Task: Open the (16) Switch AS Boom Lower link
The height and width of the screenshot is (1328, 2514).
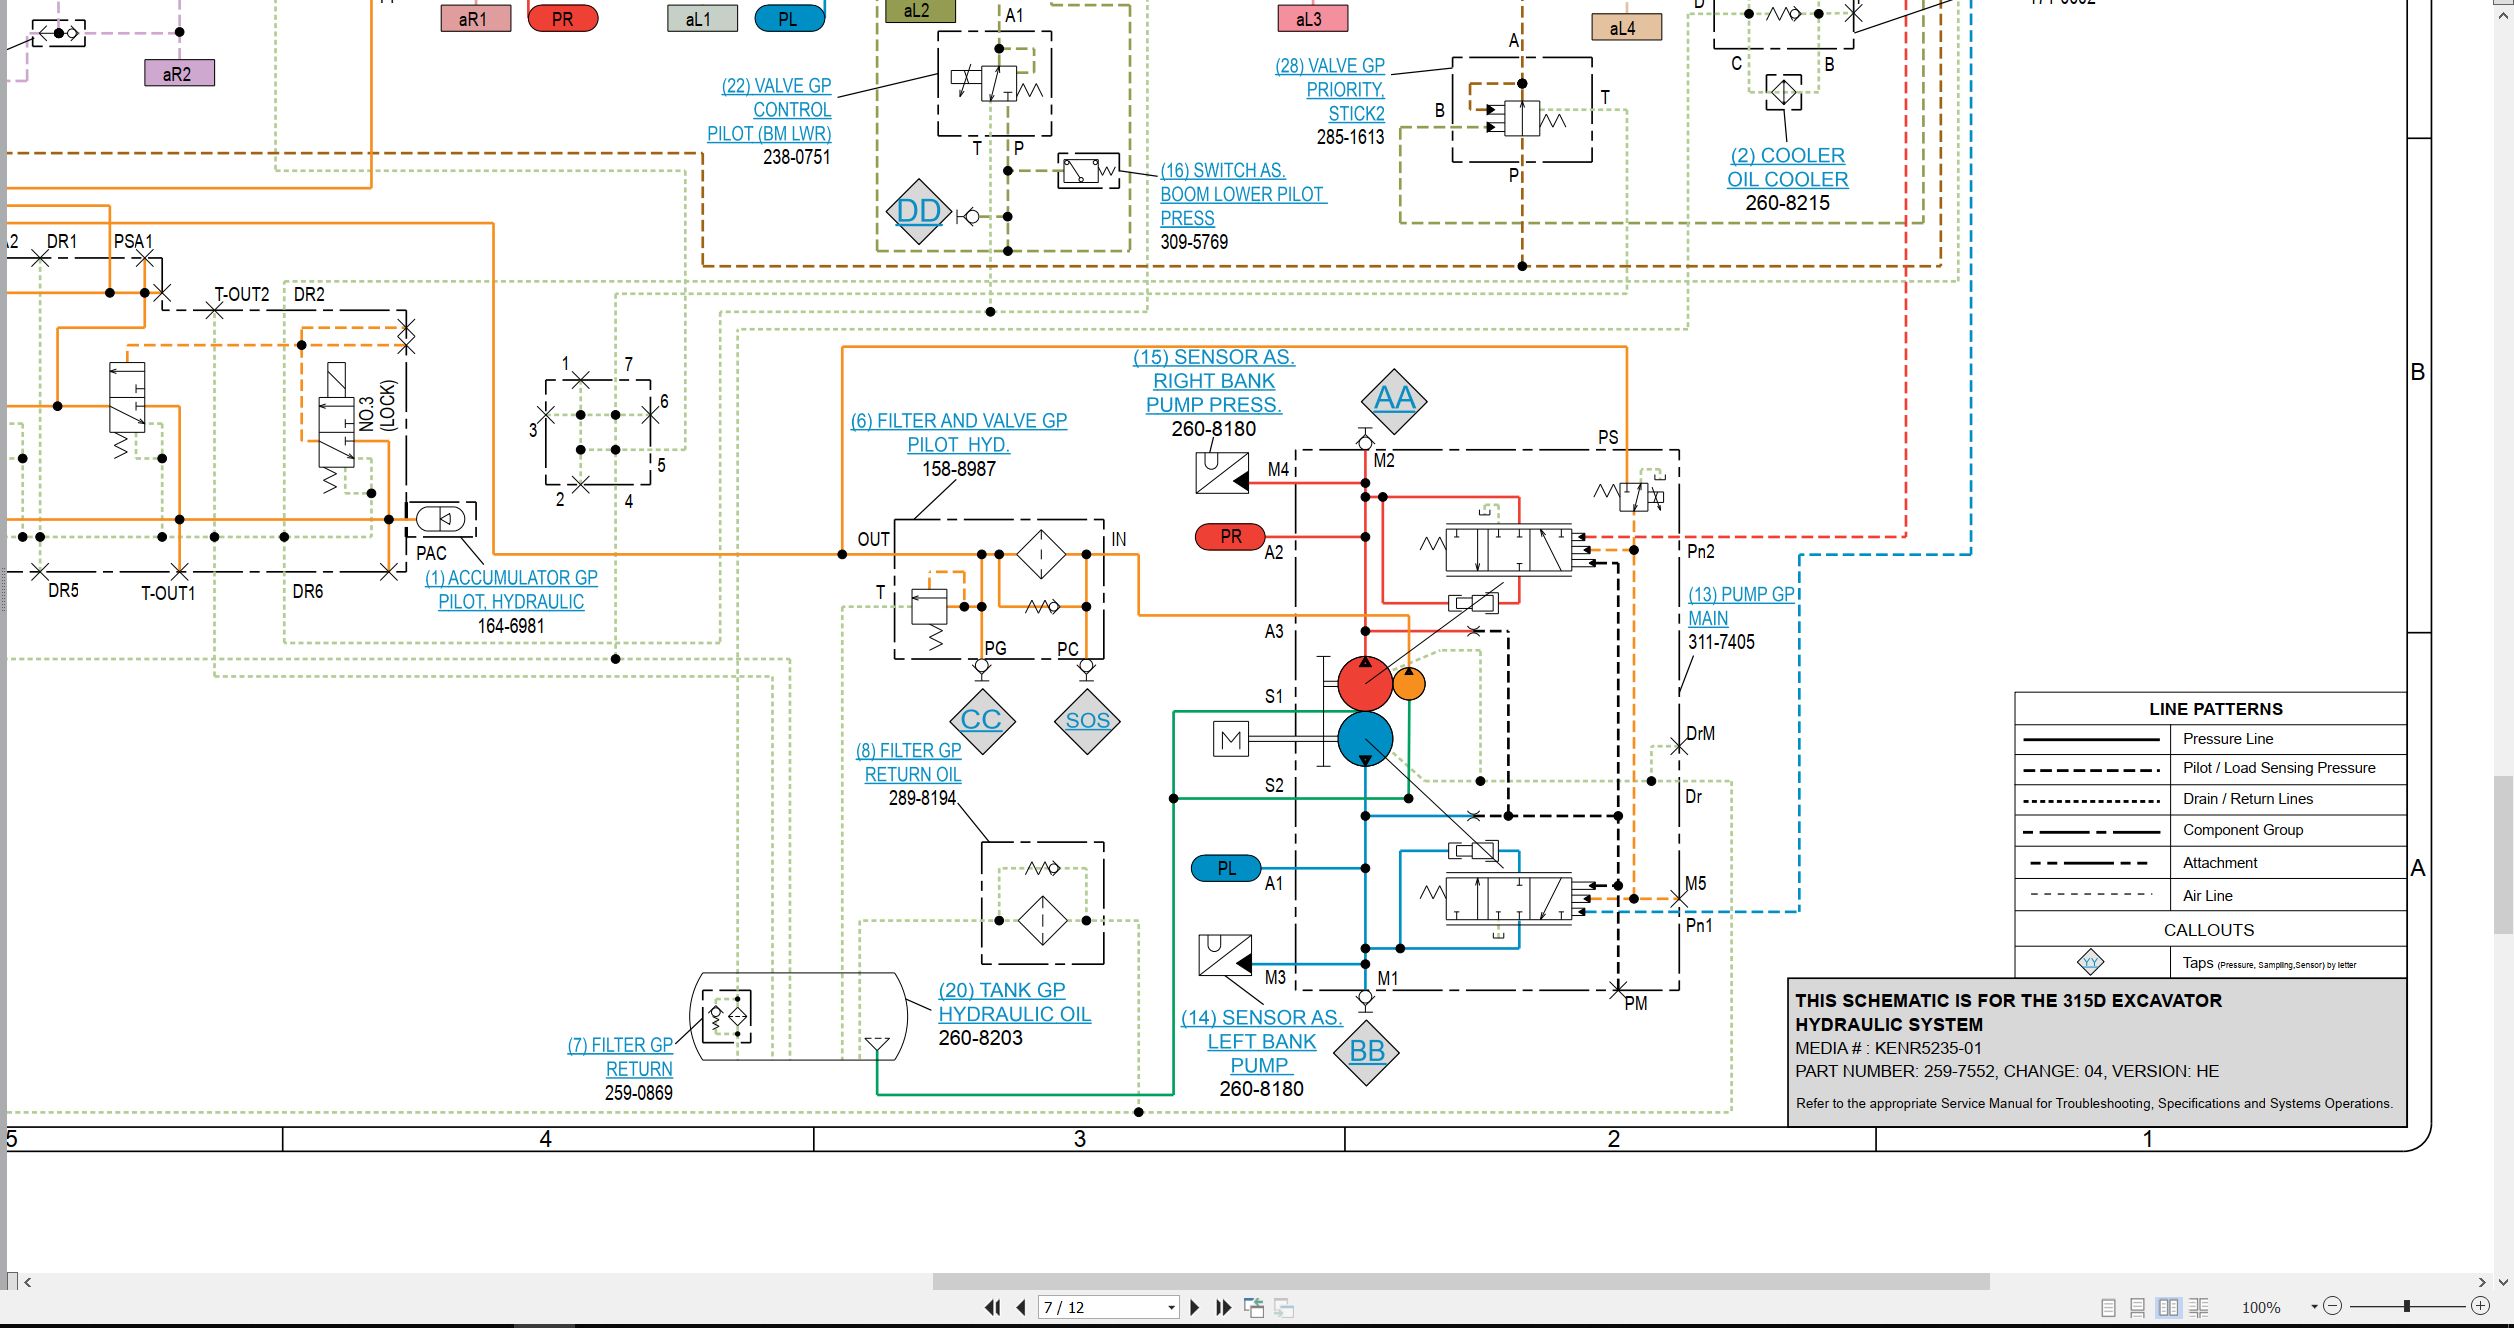Action: (x=1243, y=194)
